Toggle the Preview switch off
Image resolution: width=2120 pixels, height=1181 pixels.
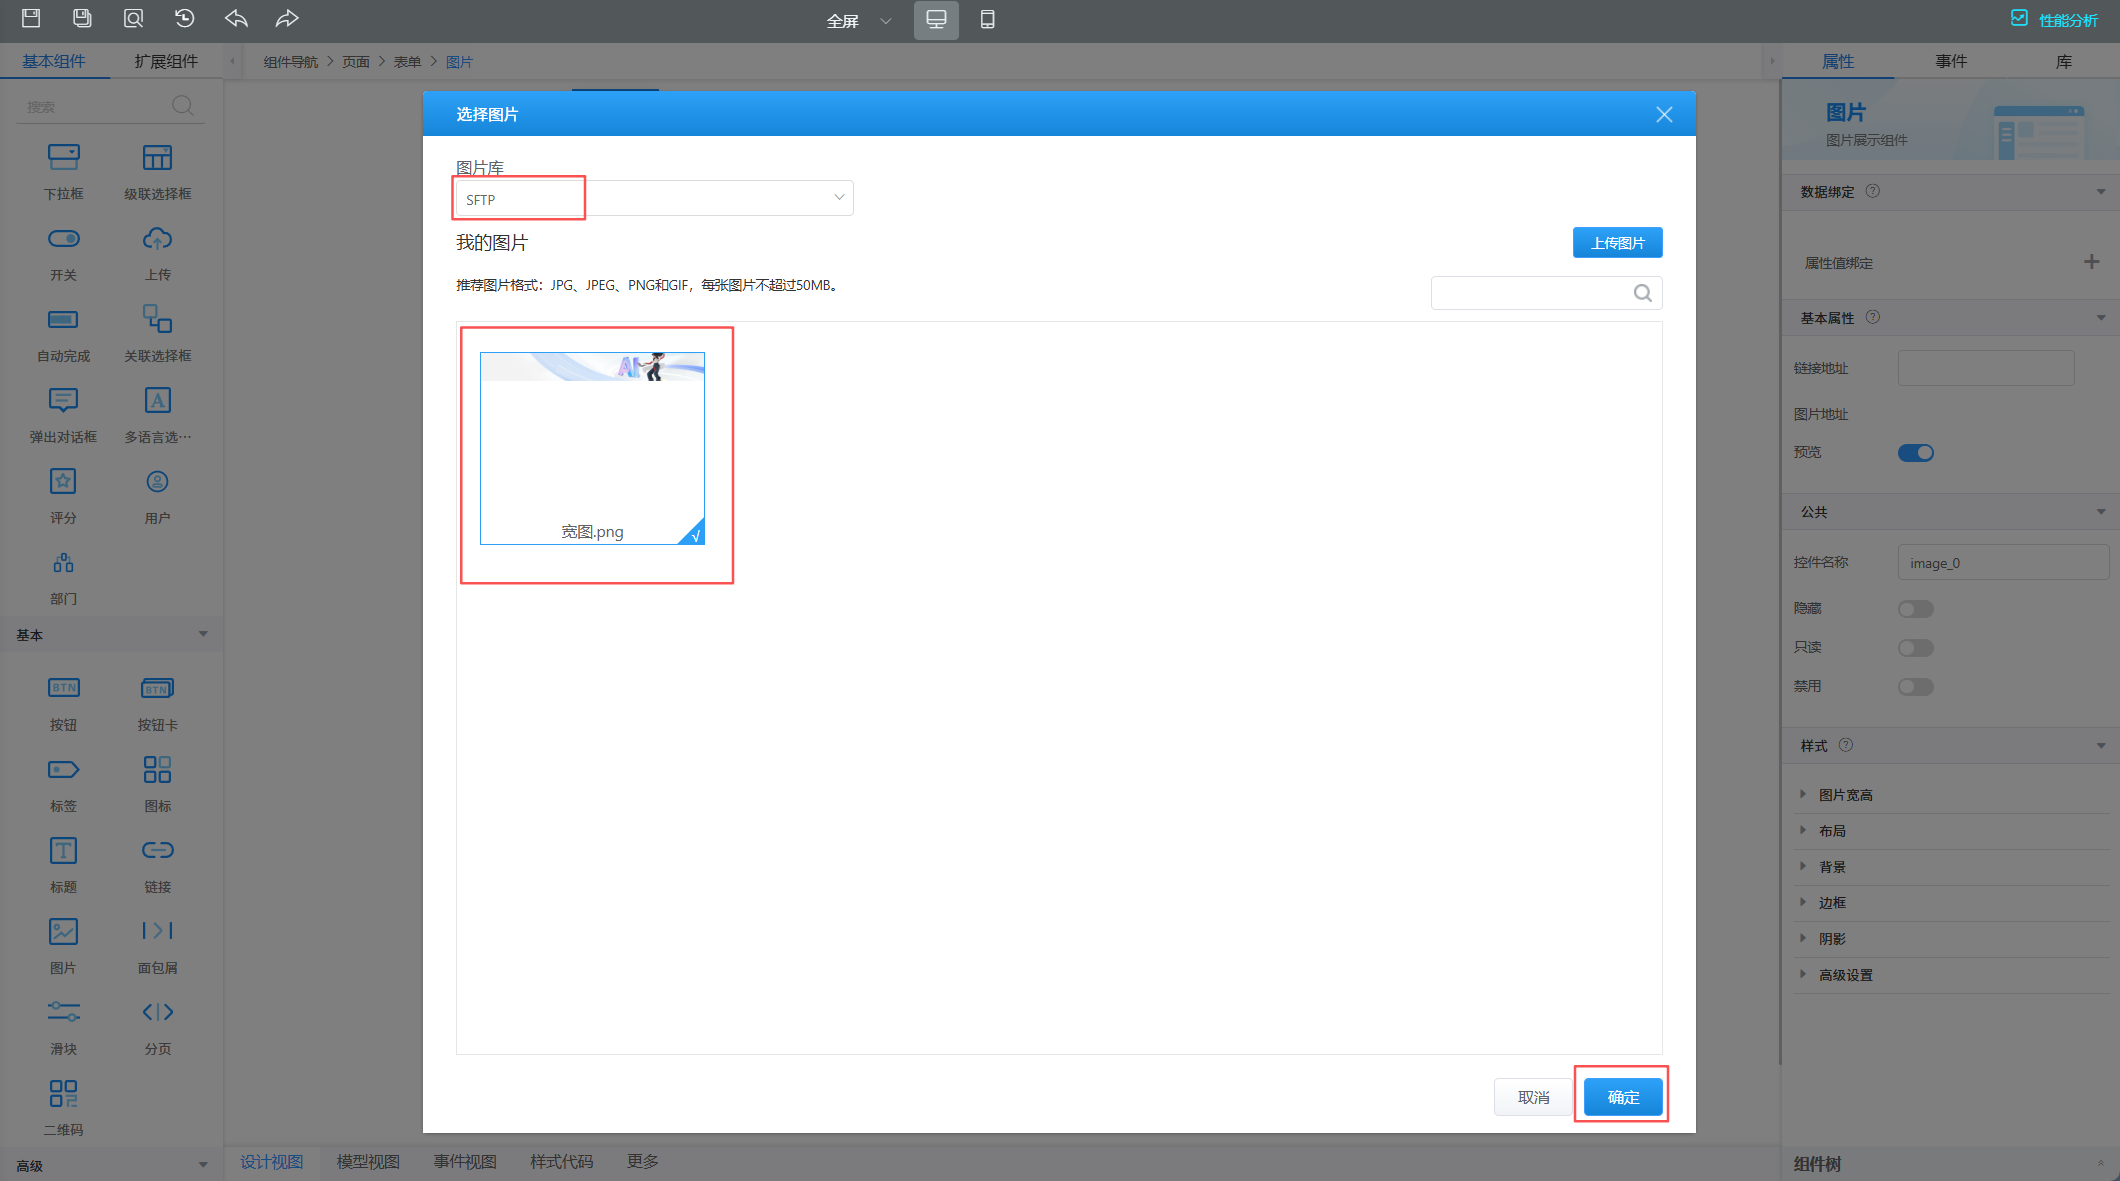point(1915,453)
